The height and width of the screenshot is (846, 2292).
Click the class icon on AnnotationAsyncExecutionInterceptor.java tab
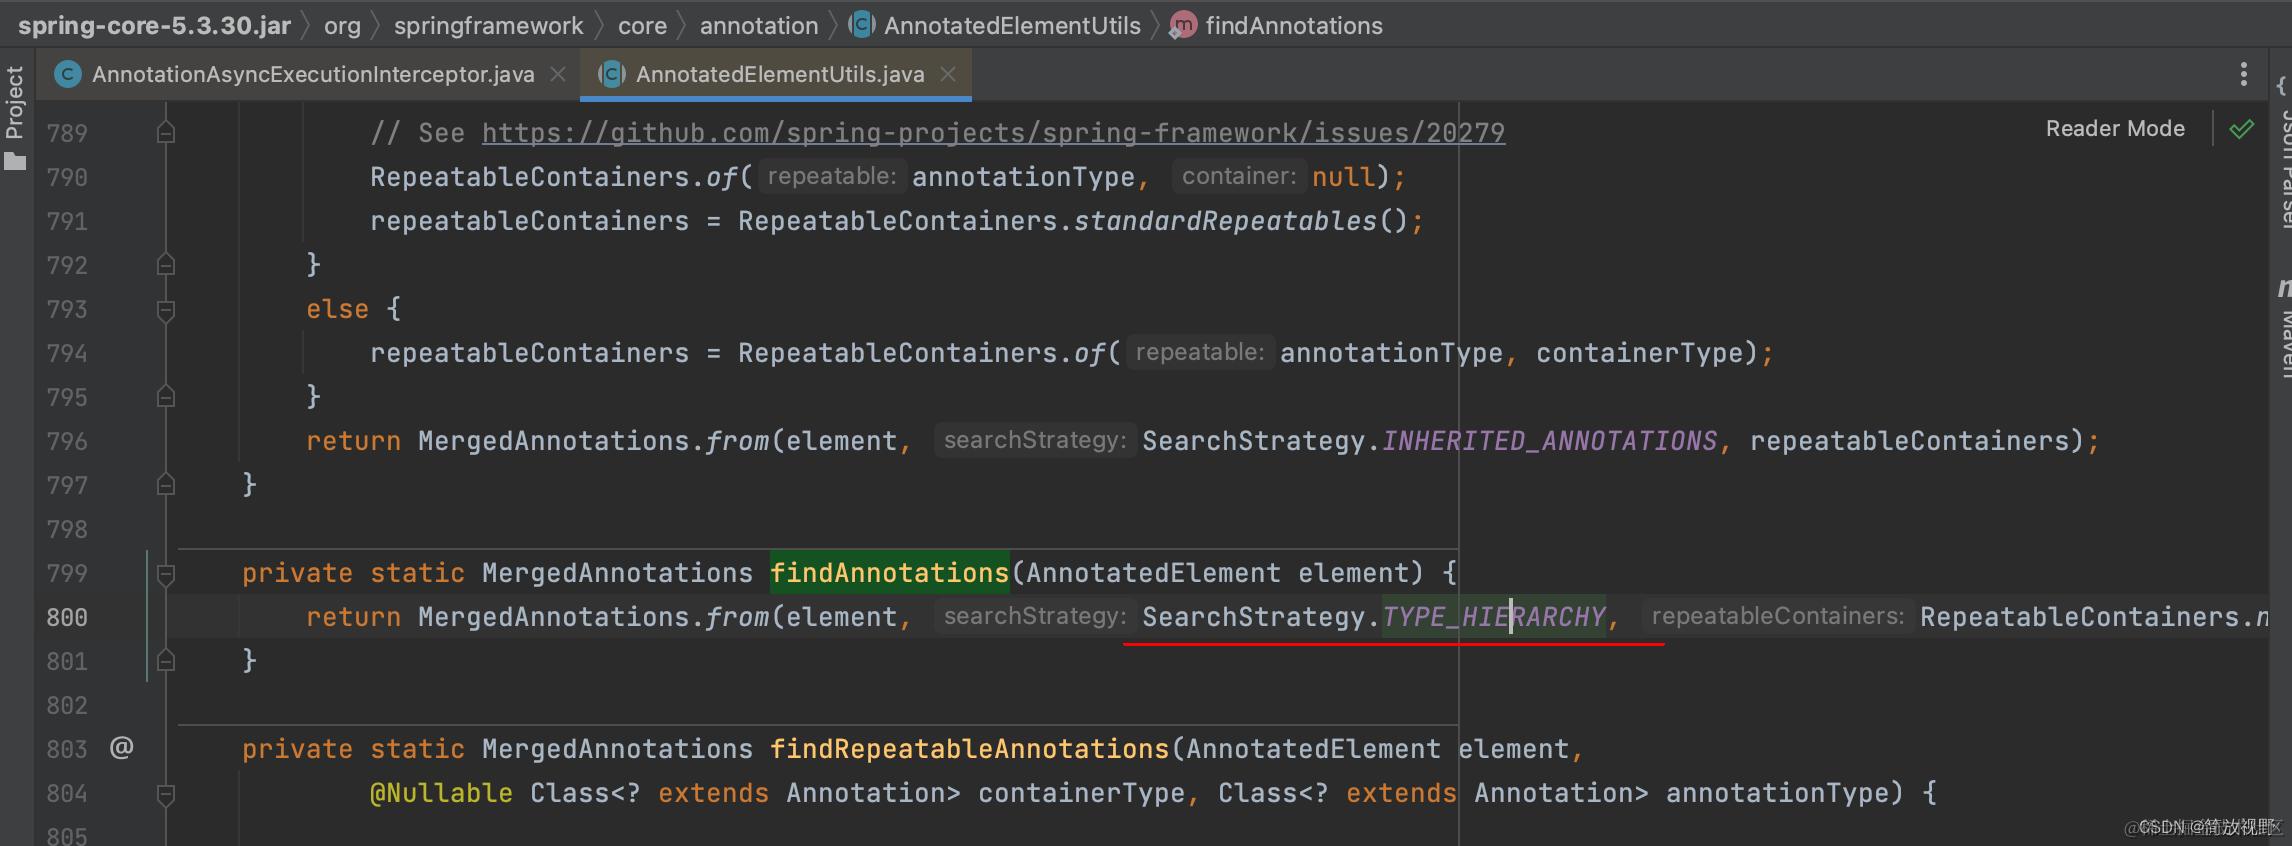click(x=68, y=74)
